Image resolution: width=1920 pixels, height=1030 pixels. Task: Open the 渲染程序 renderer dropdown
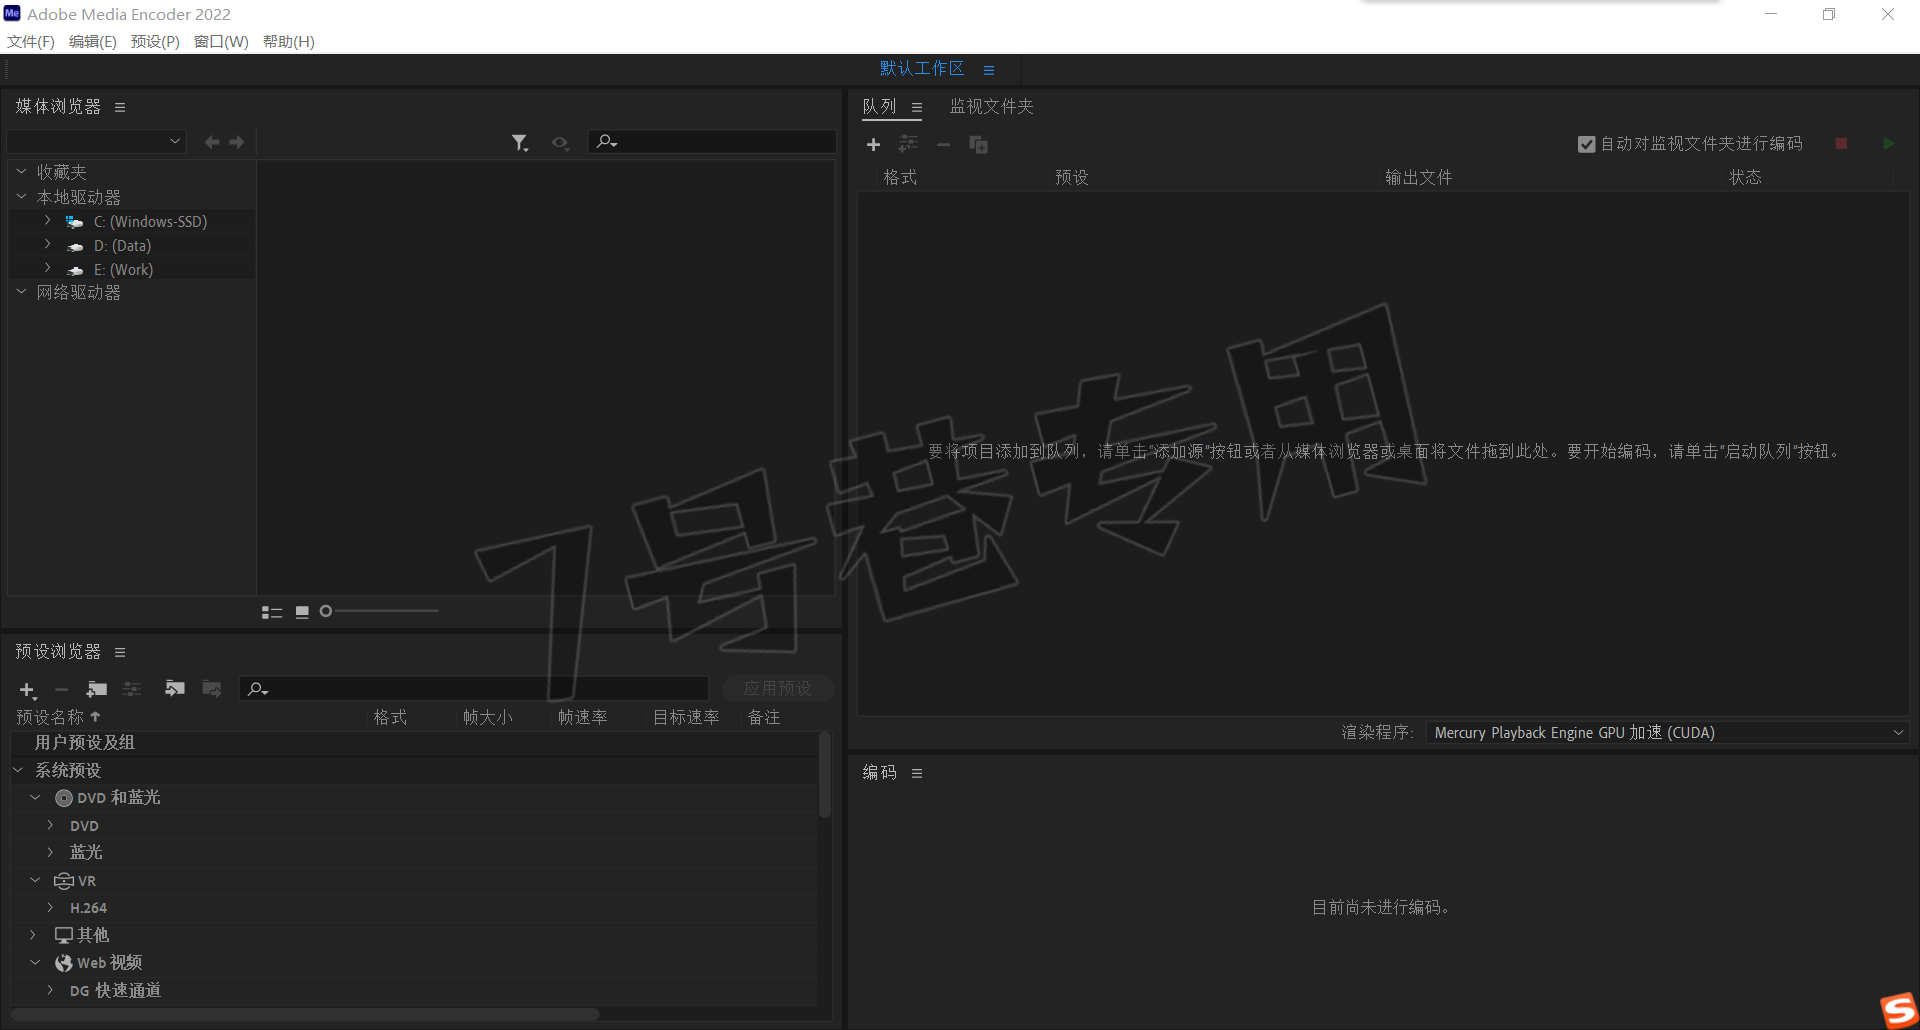[1667, 733]
